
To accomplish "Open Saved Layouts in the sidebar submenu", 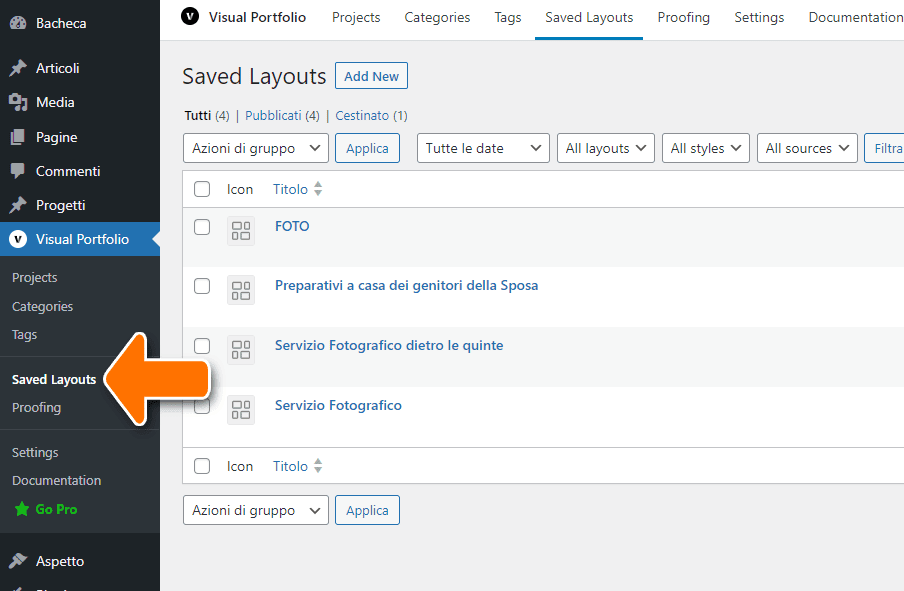I will pos(54,379).
